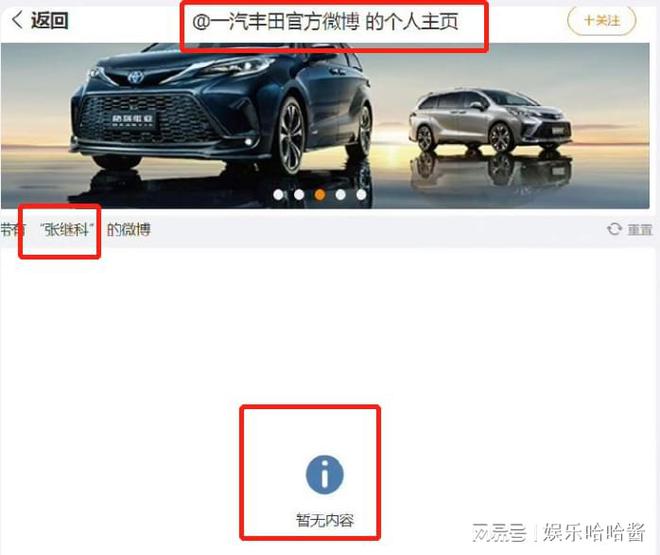Click the dark blue Sienna car image
This screenshot has width=660, height=555.
tap(222, 114)
